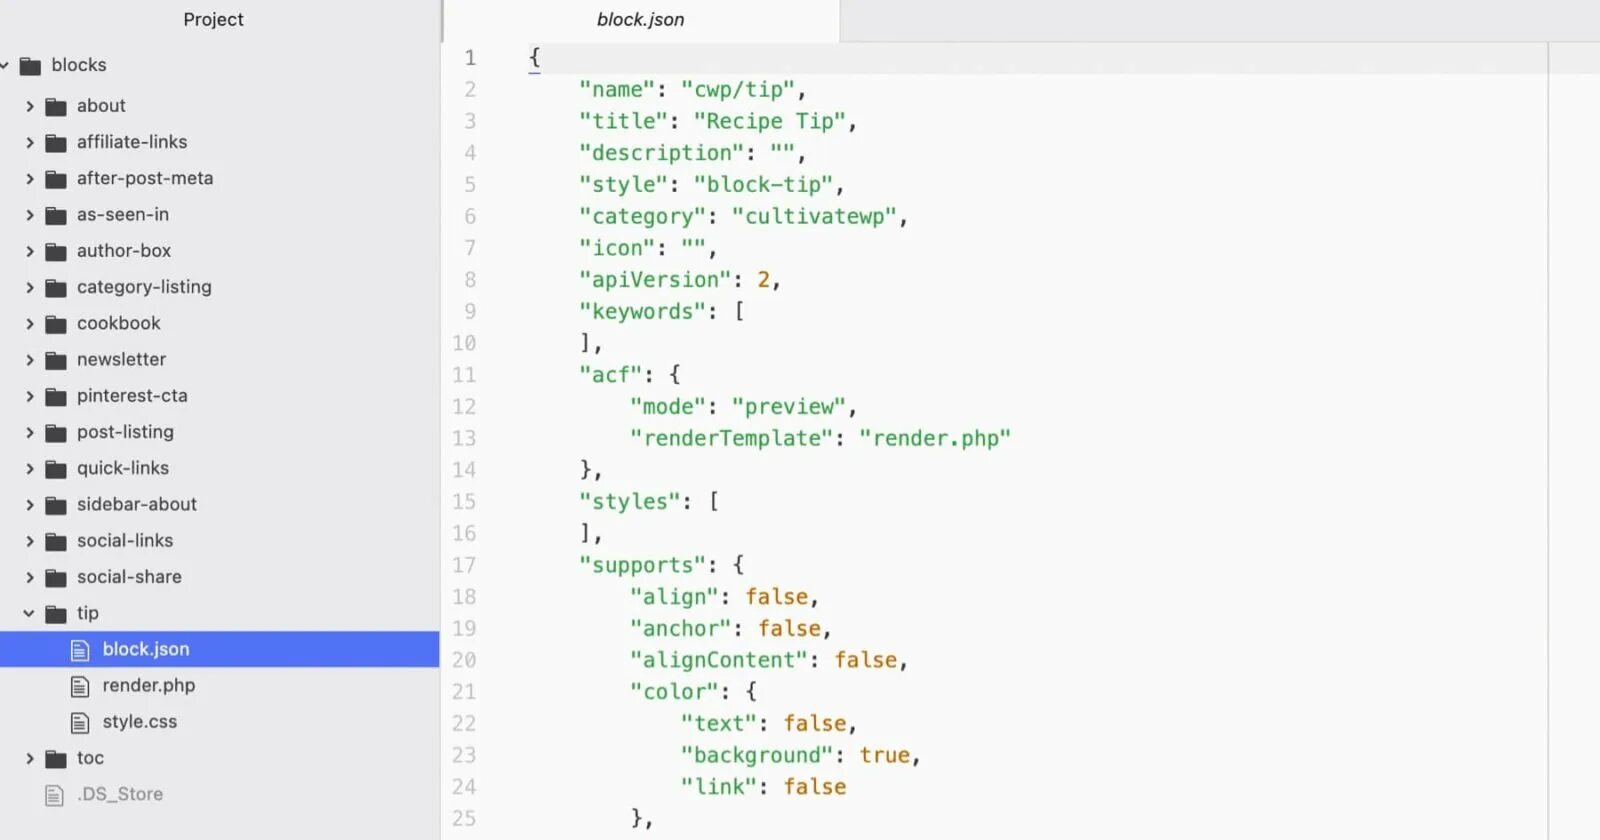The height and width of the screenshot is (840, 1600).
Task: Open style.css from the tree
Action: 140,721
